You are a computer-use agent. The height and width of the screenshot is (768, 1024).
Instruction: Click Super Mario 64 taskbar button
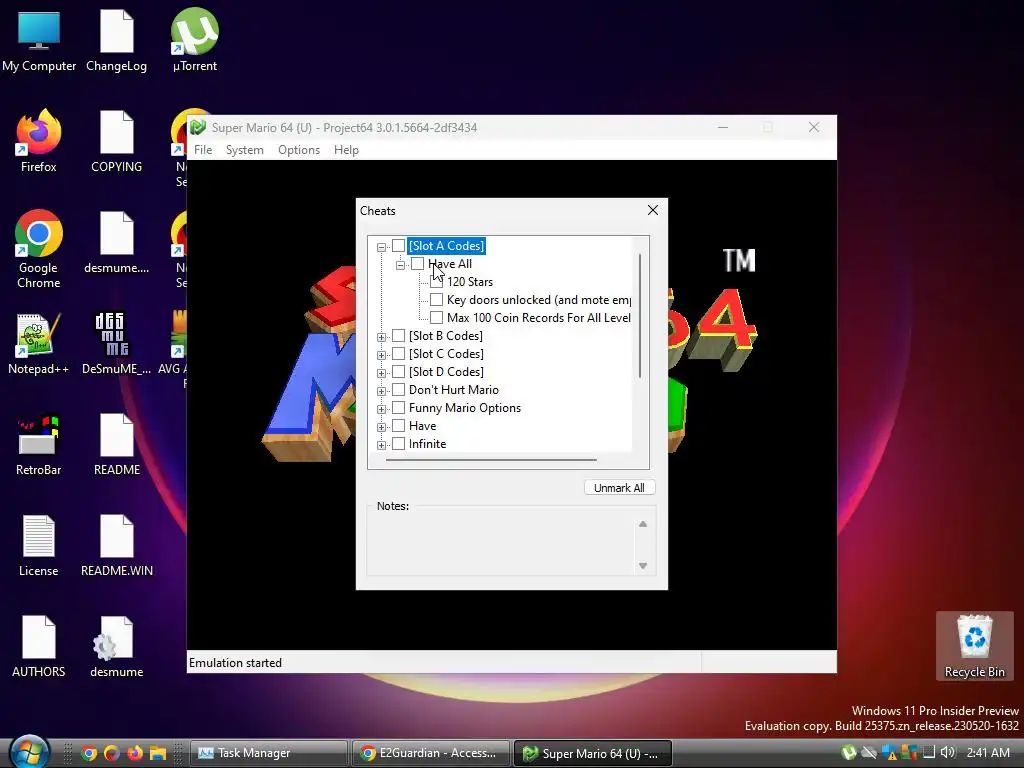593,753
